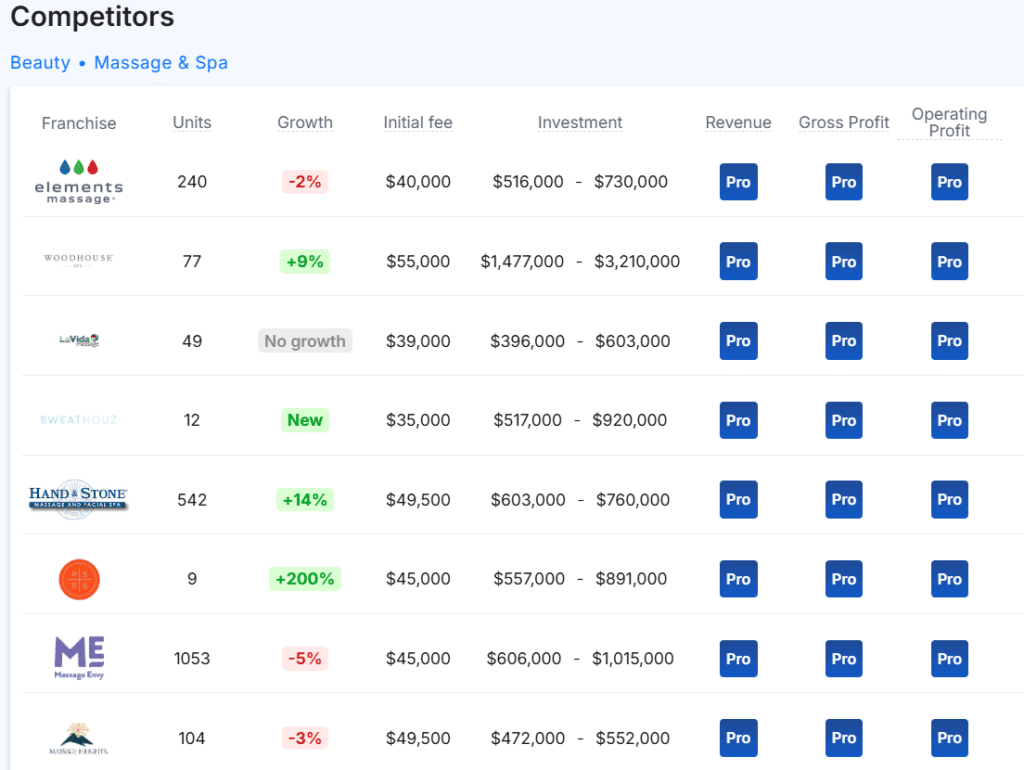The width and height of the screenshot is (1024, 770).
Task: Unlock Woodhouse operating profit with Pro button
Action: (x=950, y=261)
